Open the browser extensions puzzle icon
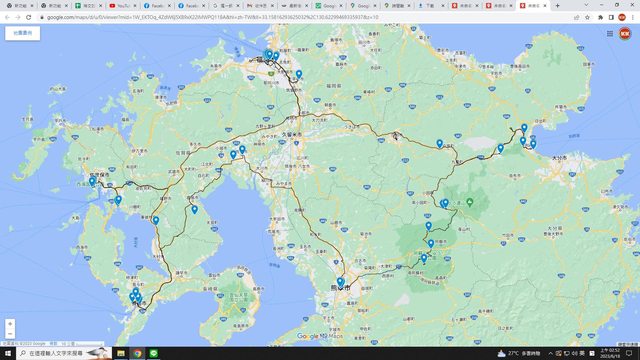This screenshot has width=640, height=360. pos(600,17)
